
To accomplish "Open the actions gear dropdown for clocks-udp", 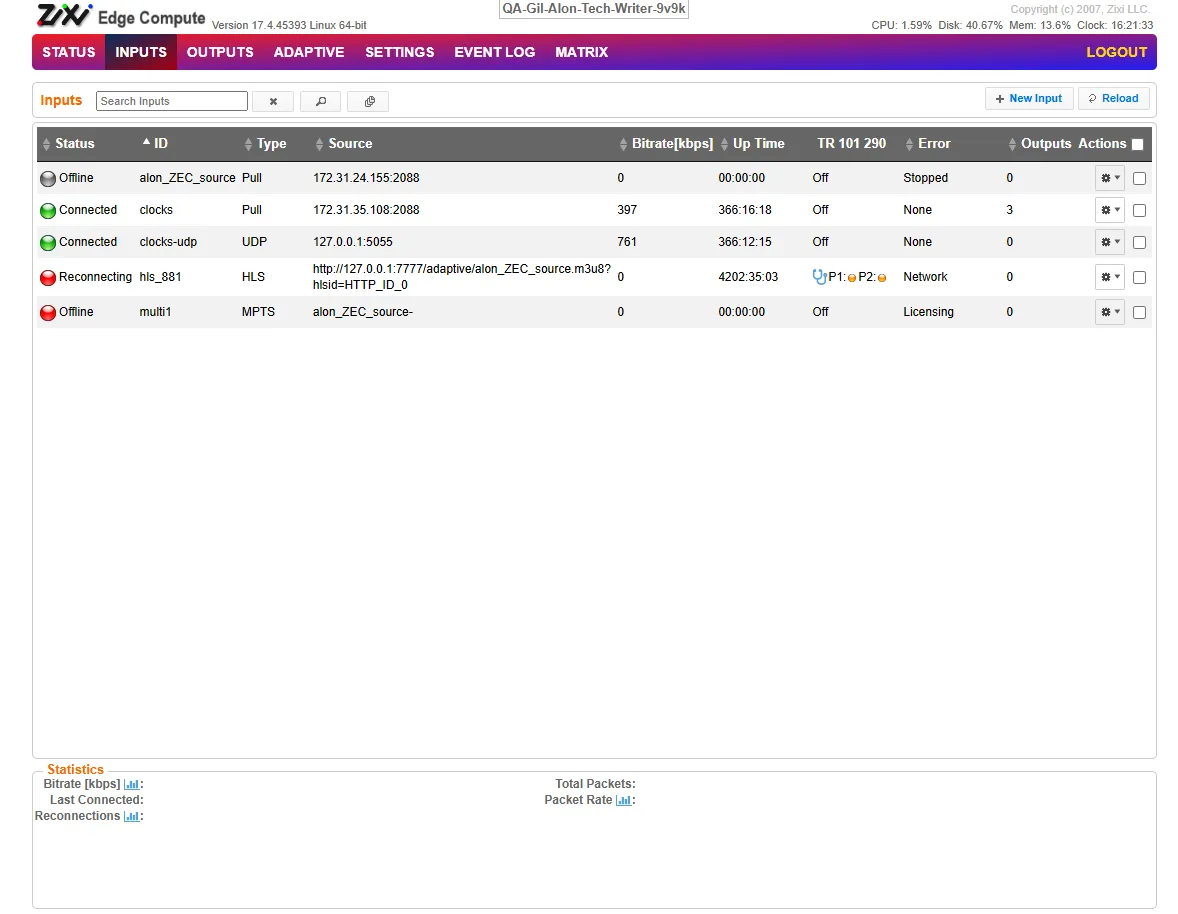I will click(1110, 242).
